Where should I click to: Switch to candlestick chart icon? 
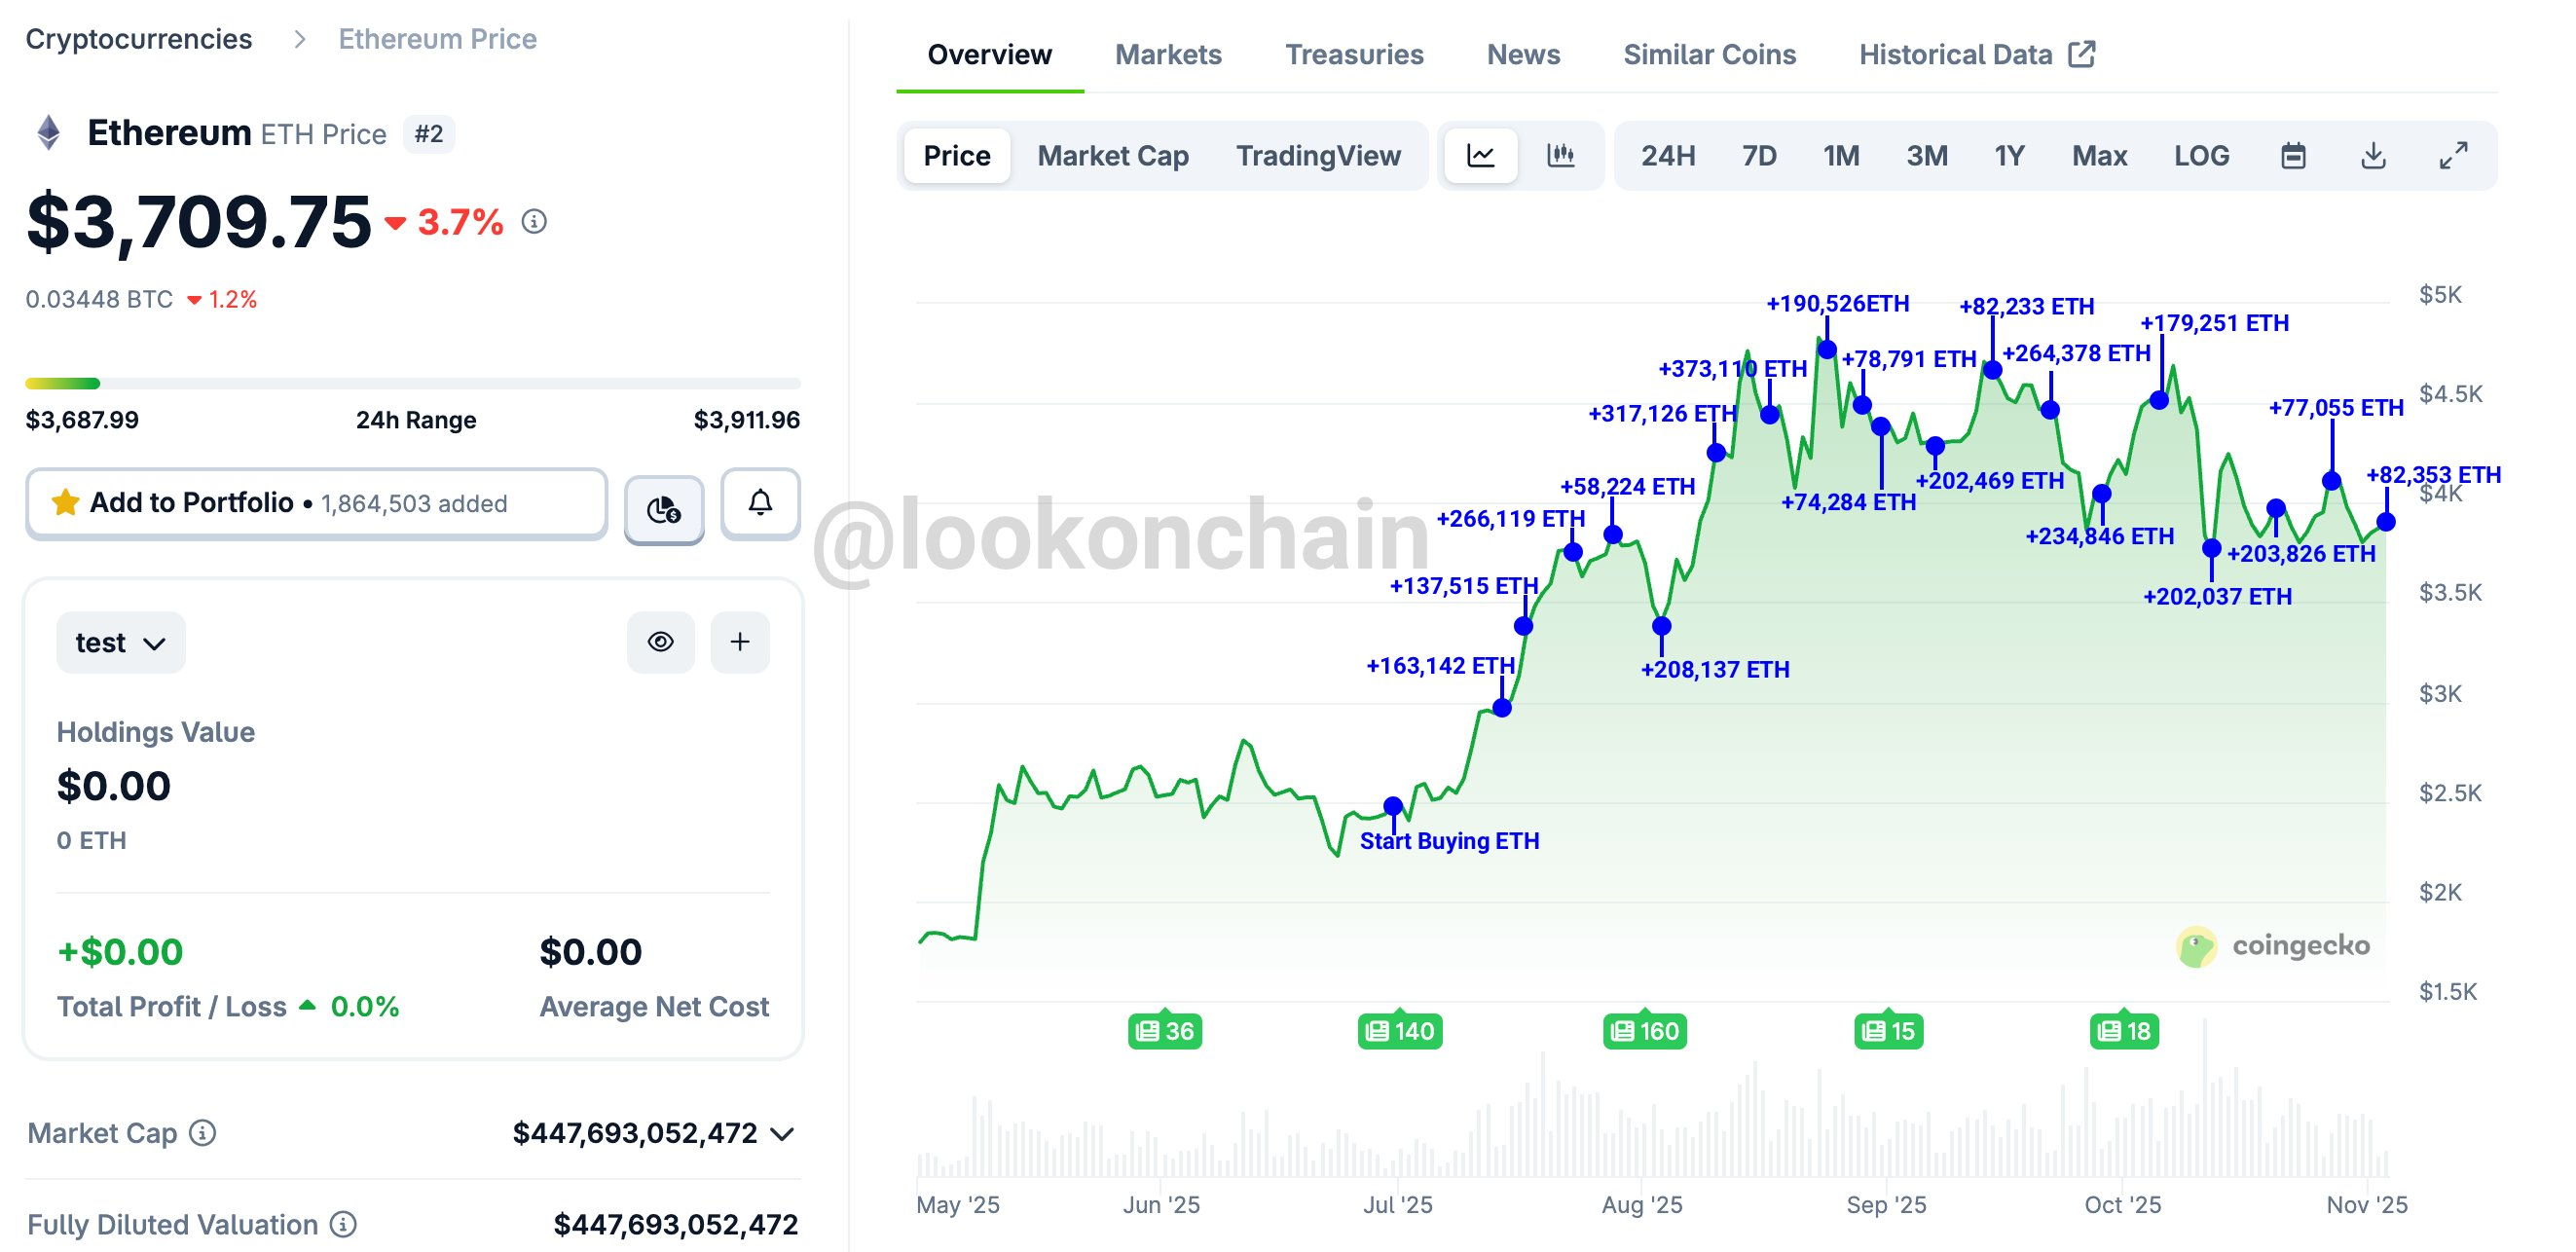coord(1560,155)
